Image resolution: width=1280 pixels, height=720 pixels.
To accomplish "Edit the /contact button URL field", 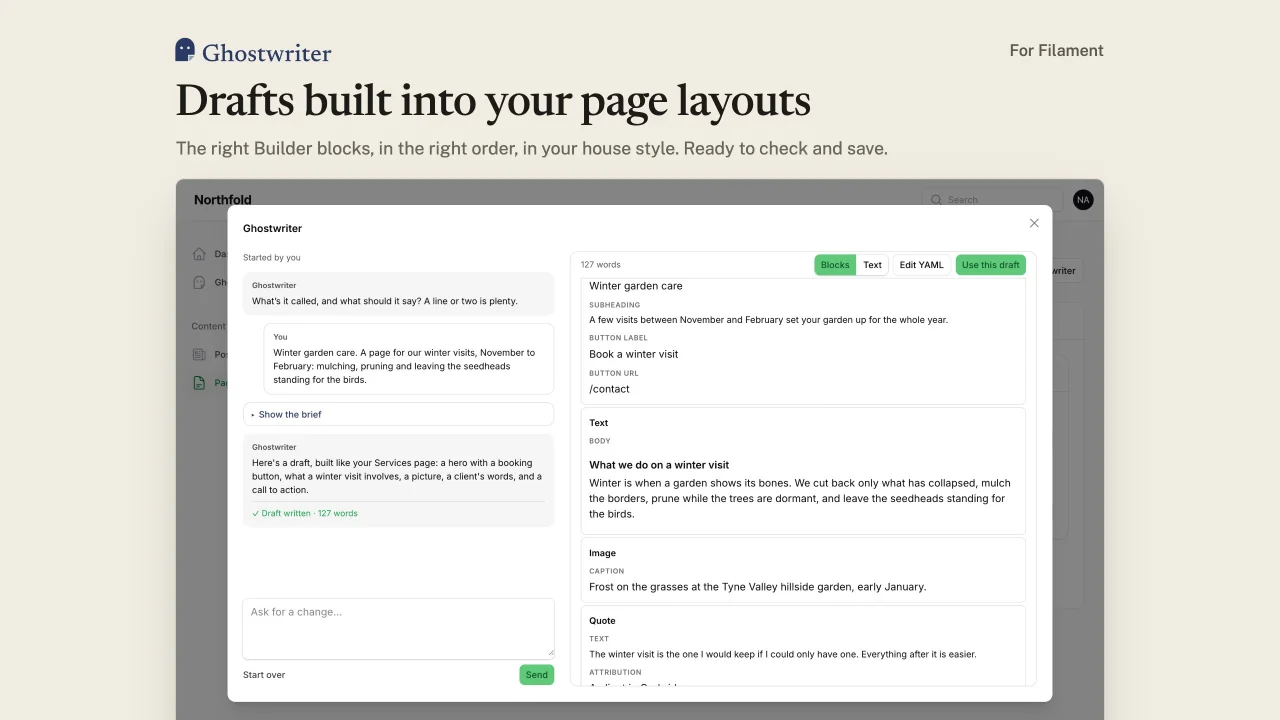I will (609, 389).
